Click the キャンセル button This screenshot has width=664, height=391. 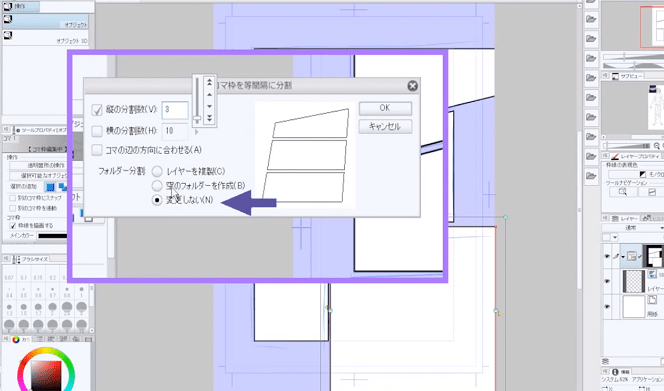(x=385, y=126)
